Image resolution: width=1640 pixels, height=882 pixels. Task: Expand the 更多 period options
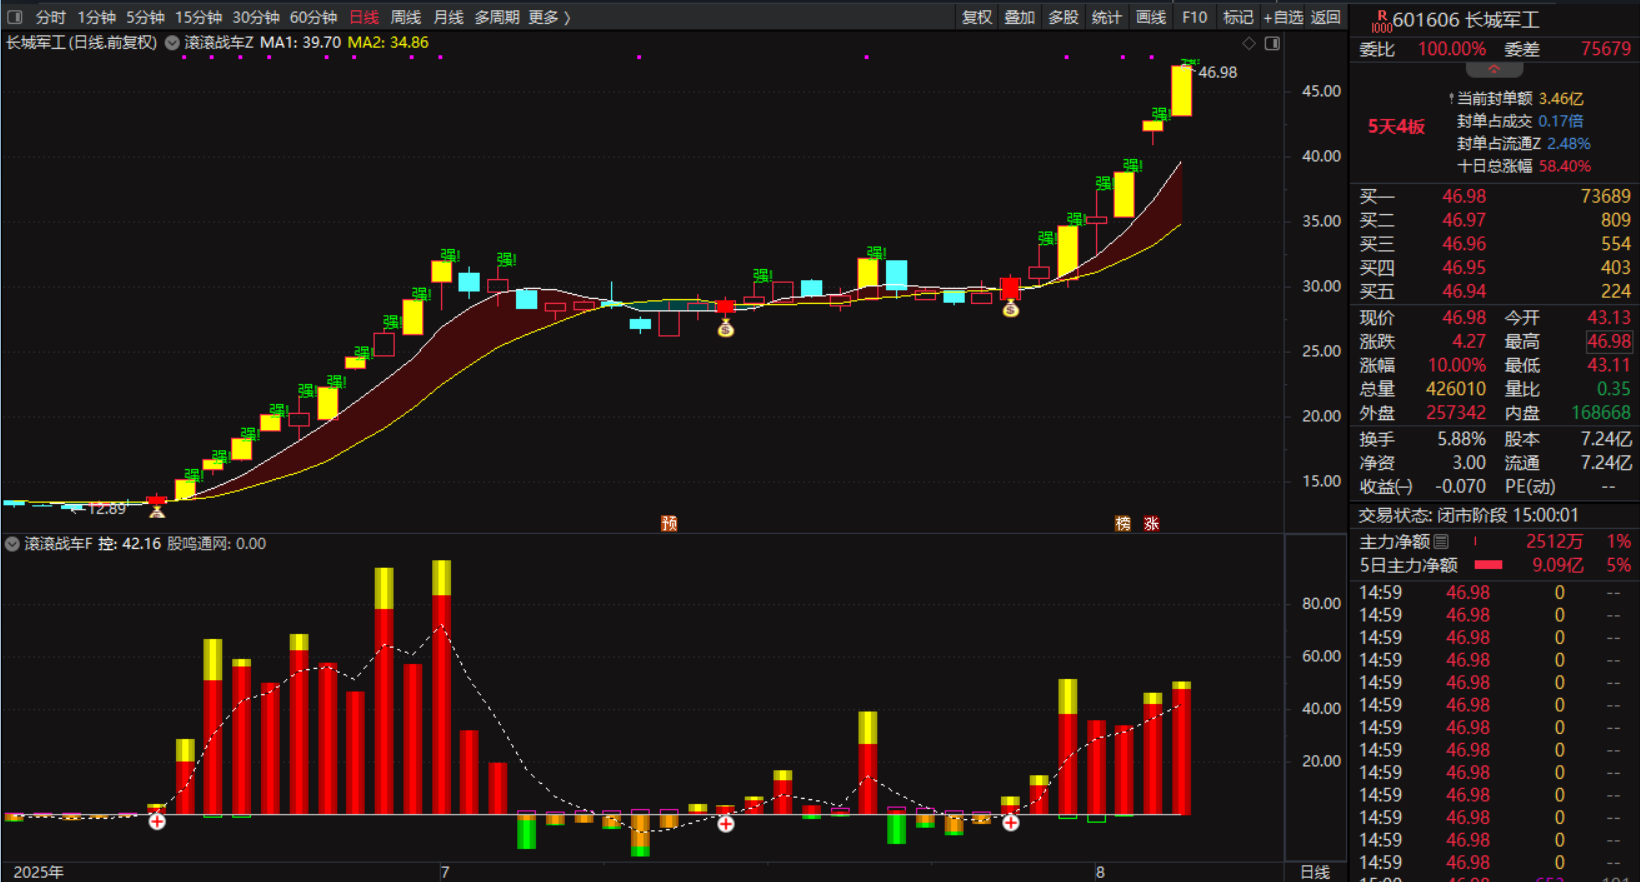coord(549,17)
